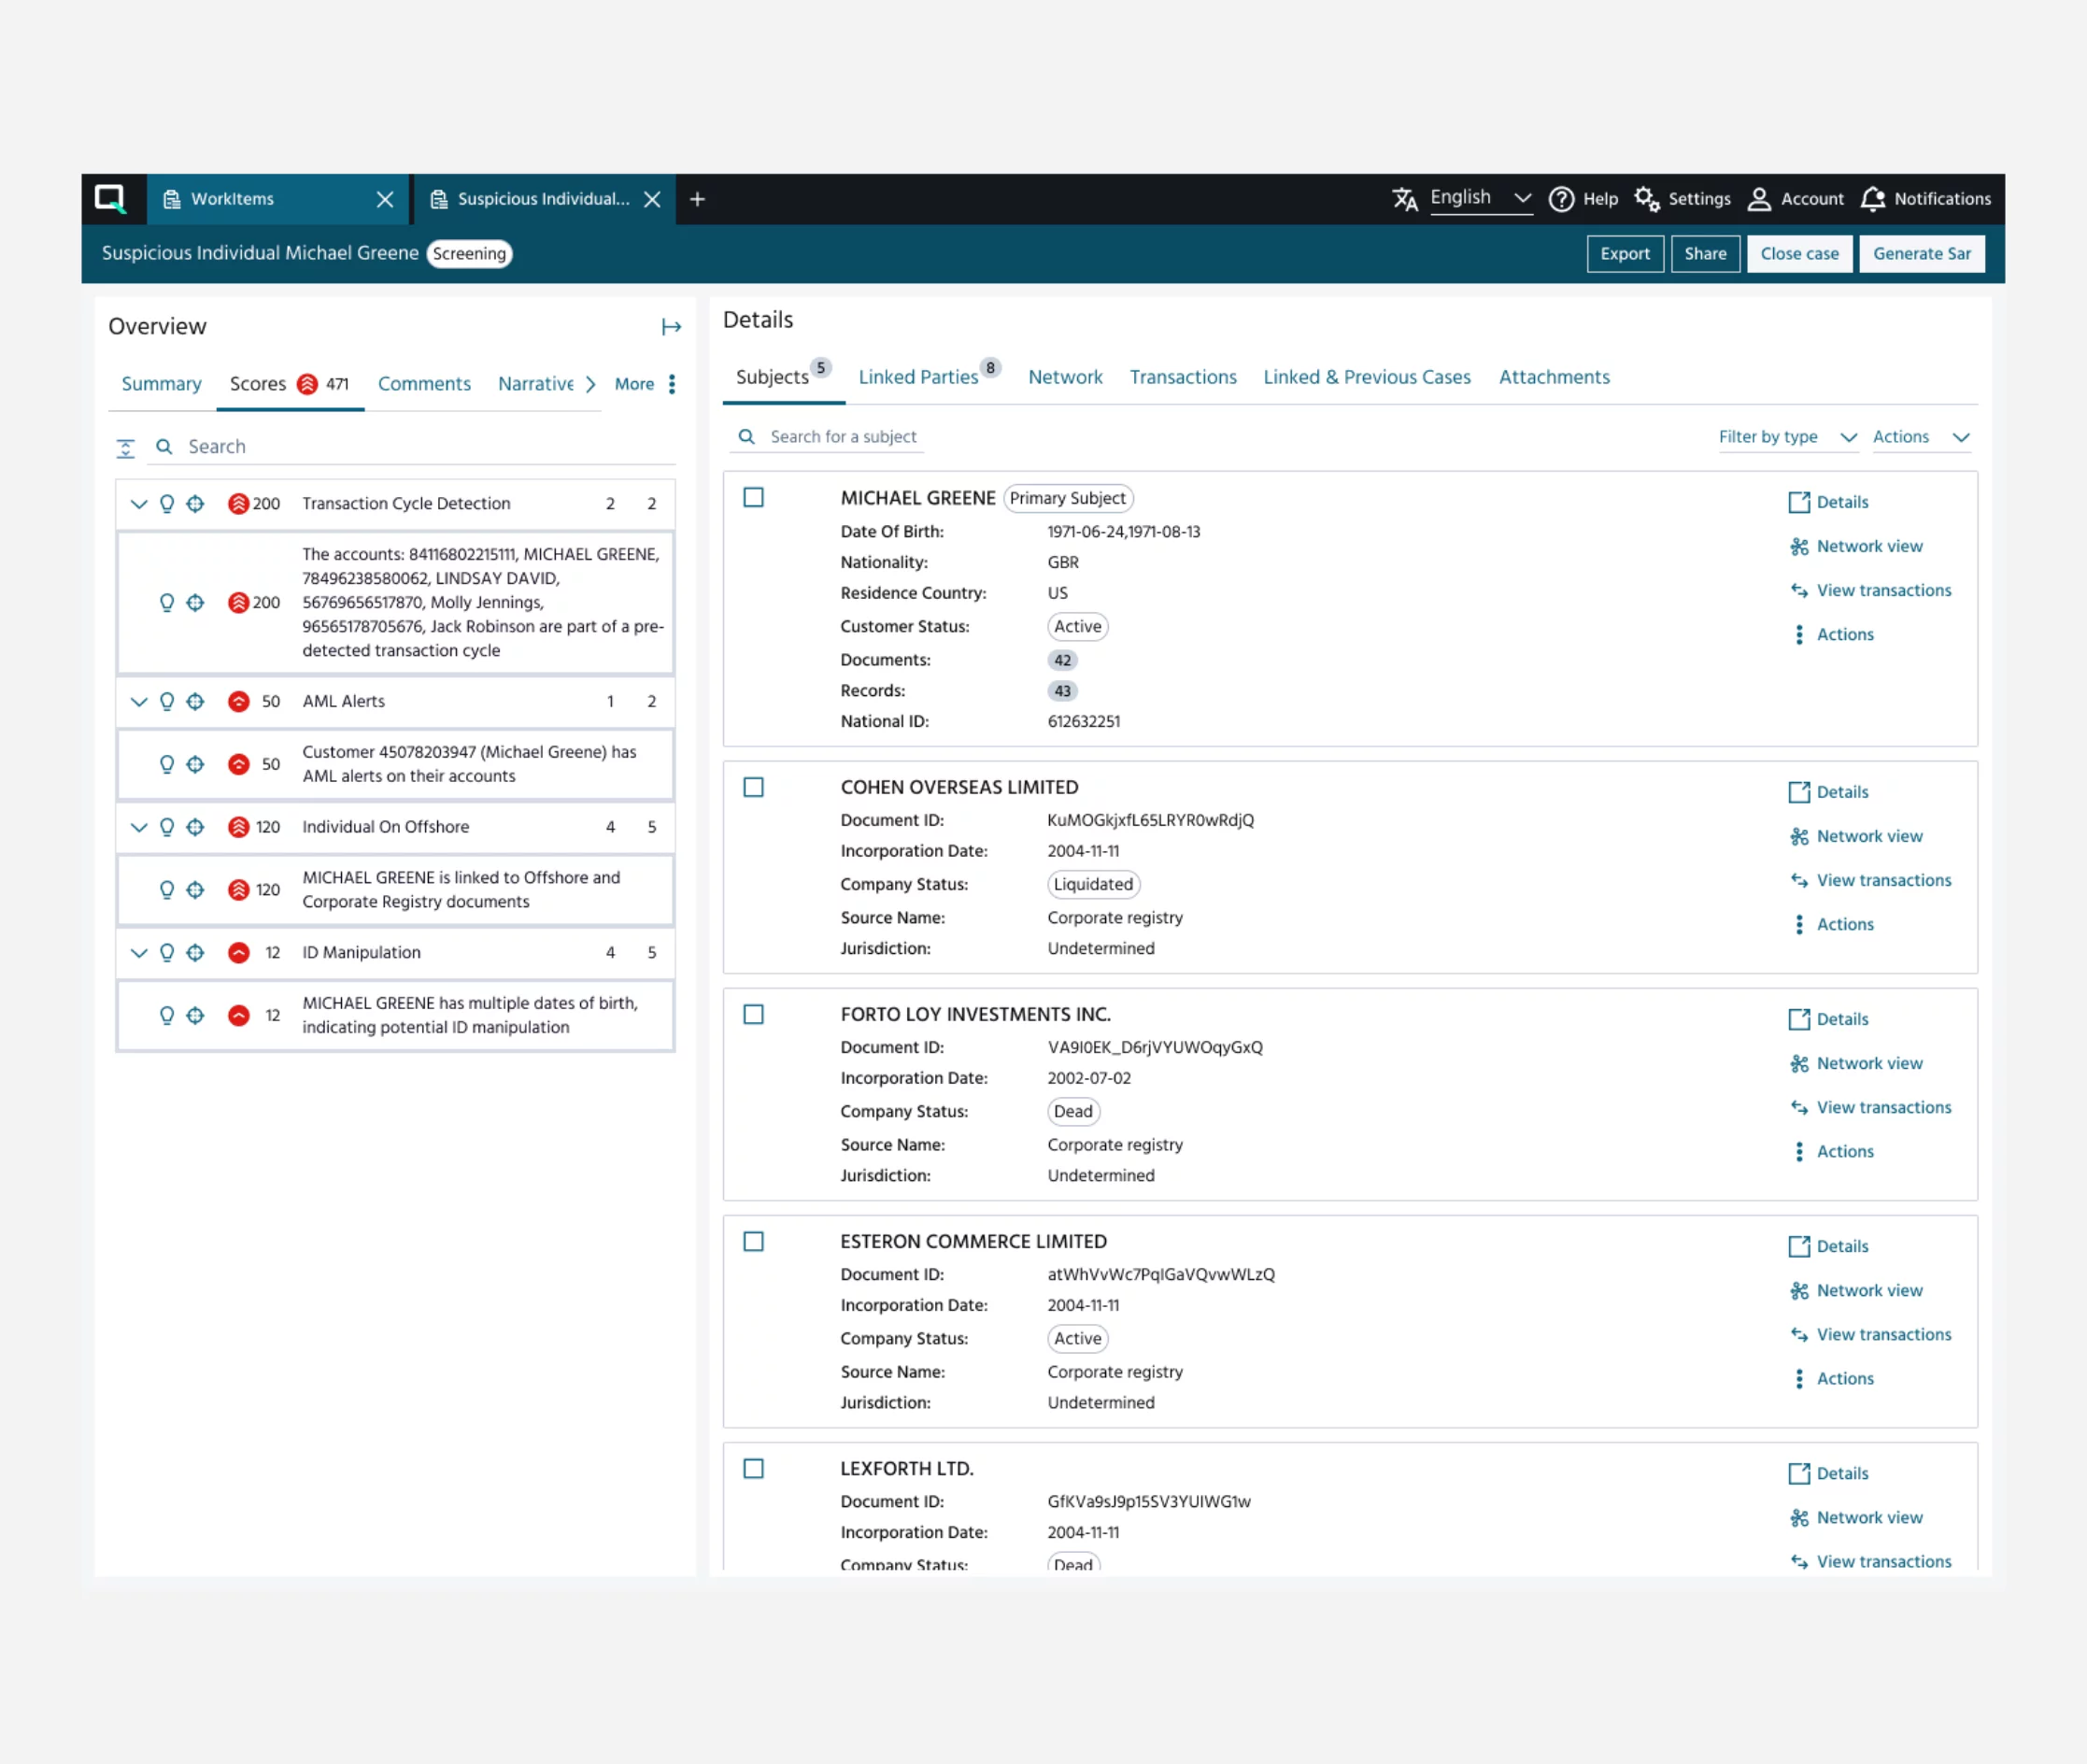This screenshot has width=2087, height=1764.
Task: Click the Search for a subject field
Action: 843,437
